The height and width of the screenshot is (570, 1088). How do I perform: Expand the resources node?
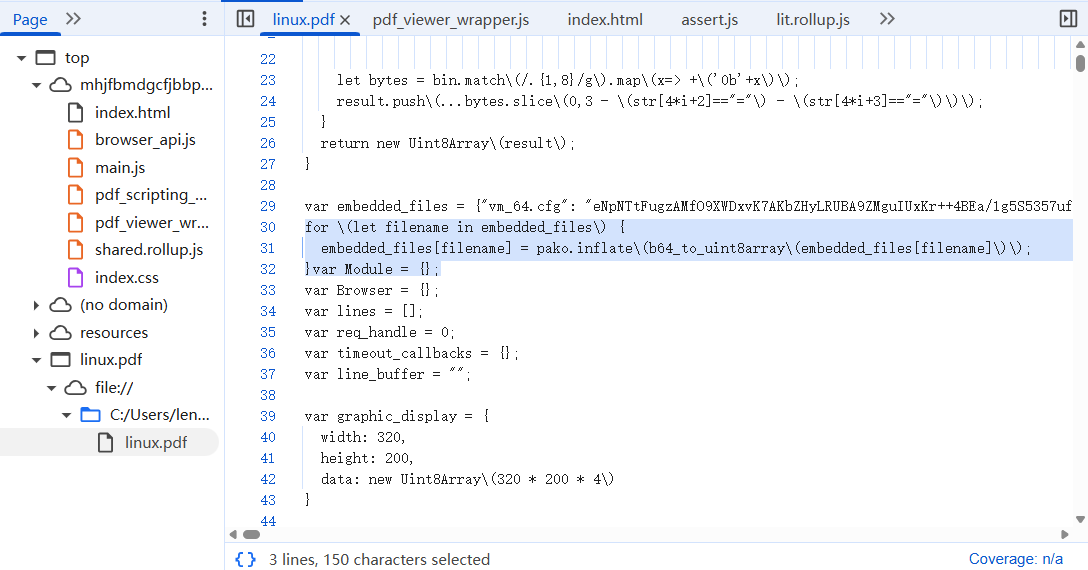pos(37,333)
